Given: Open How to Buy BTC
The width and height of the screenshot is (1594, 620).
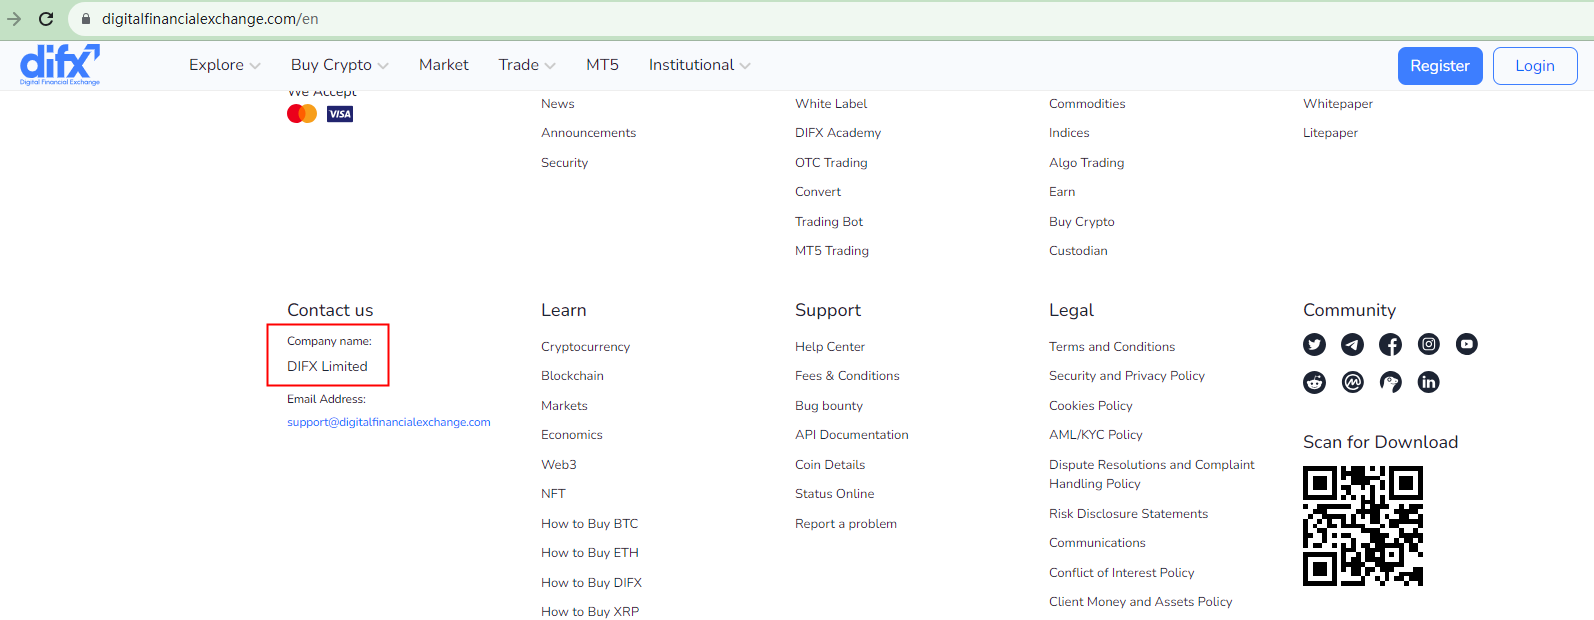Looking at the screenshot, I should (589, 524).
